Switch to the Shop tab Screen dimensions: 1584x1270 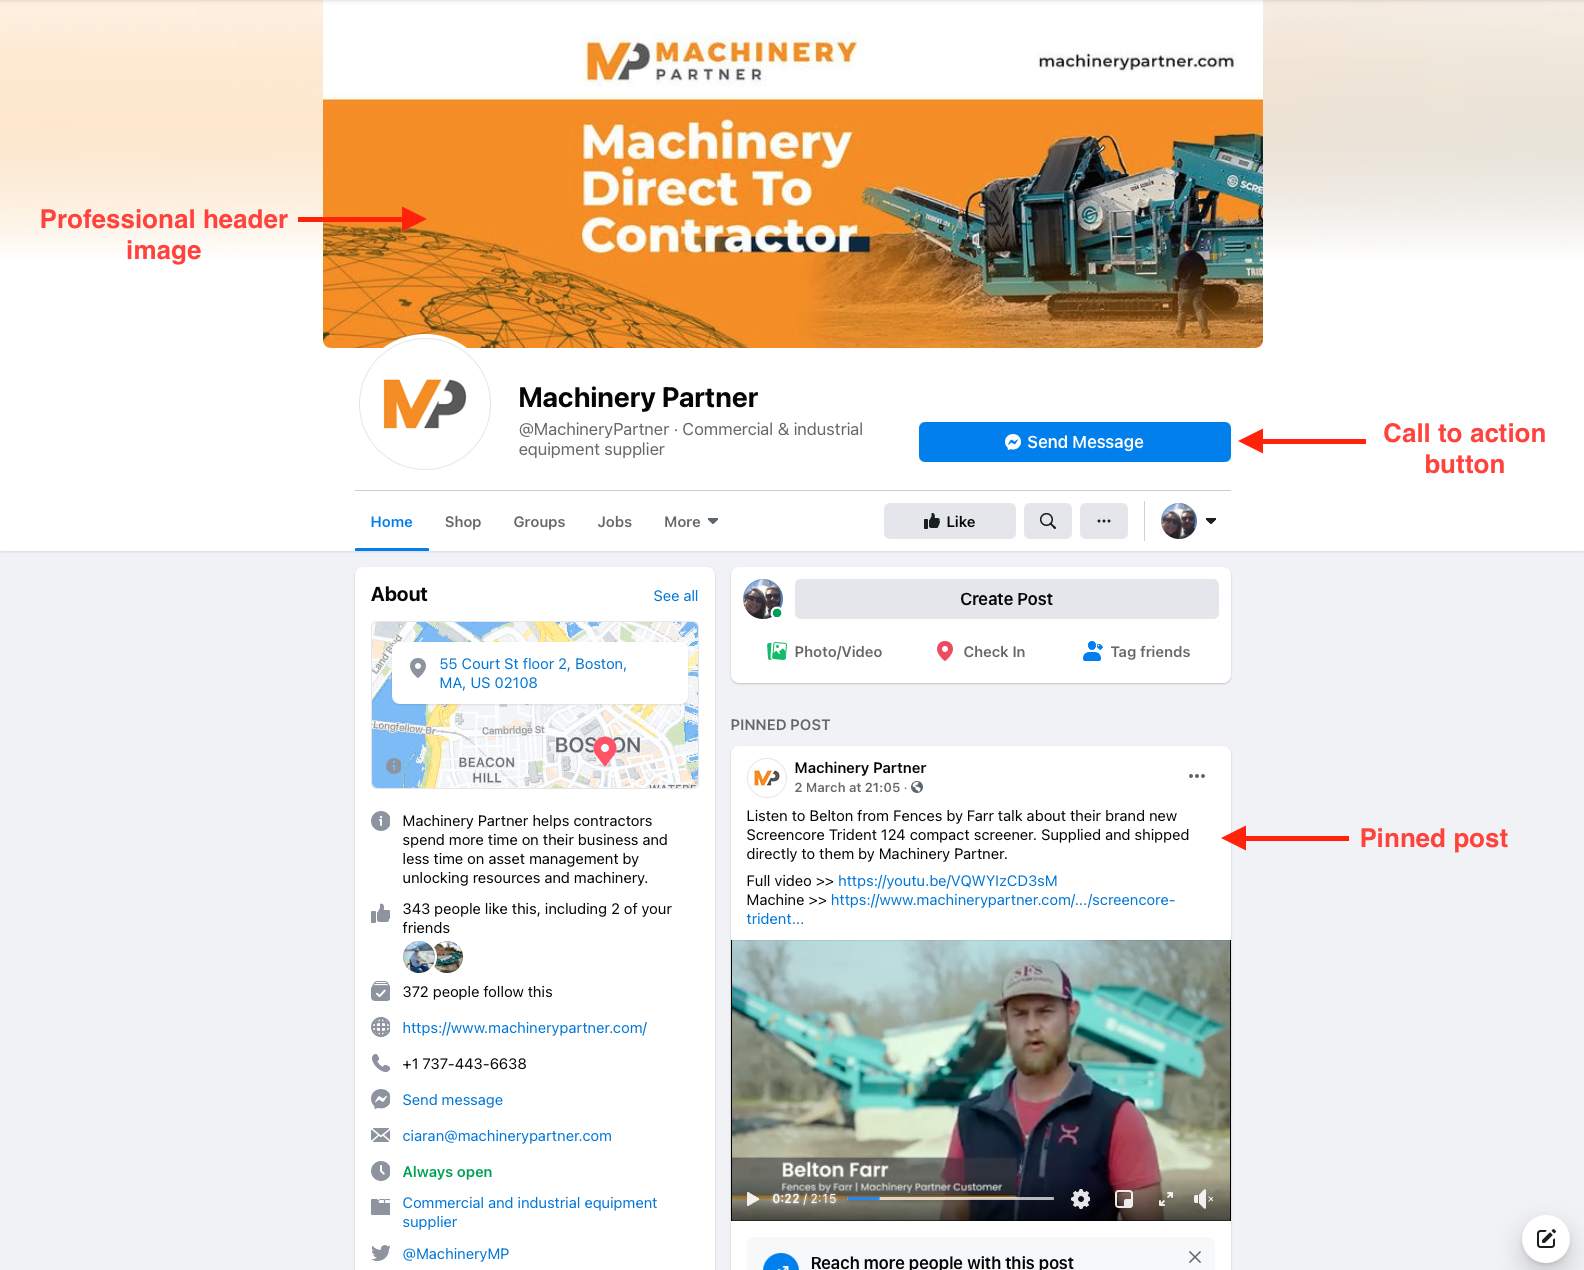point(463,522)
